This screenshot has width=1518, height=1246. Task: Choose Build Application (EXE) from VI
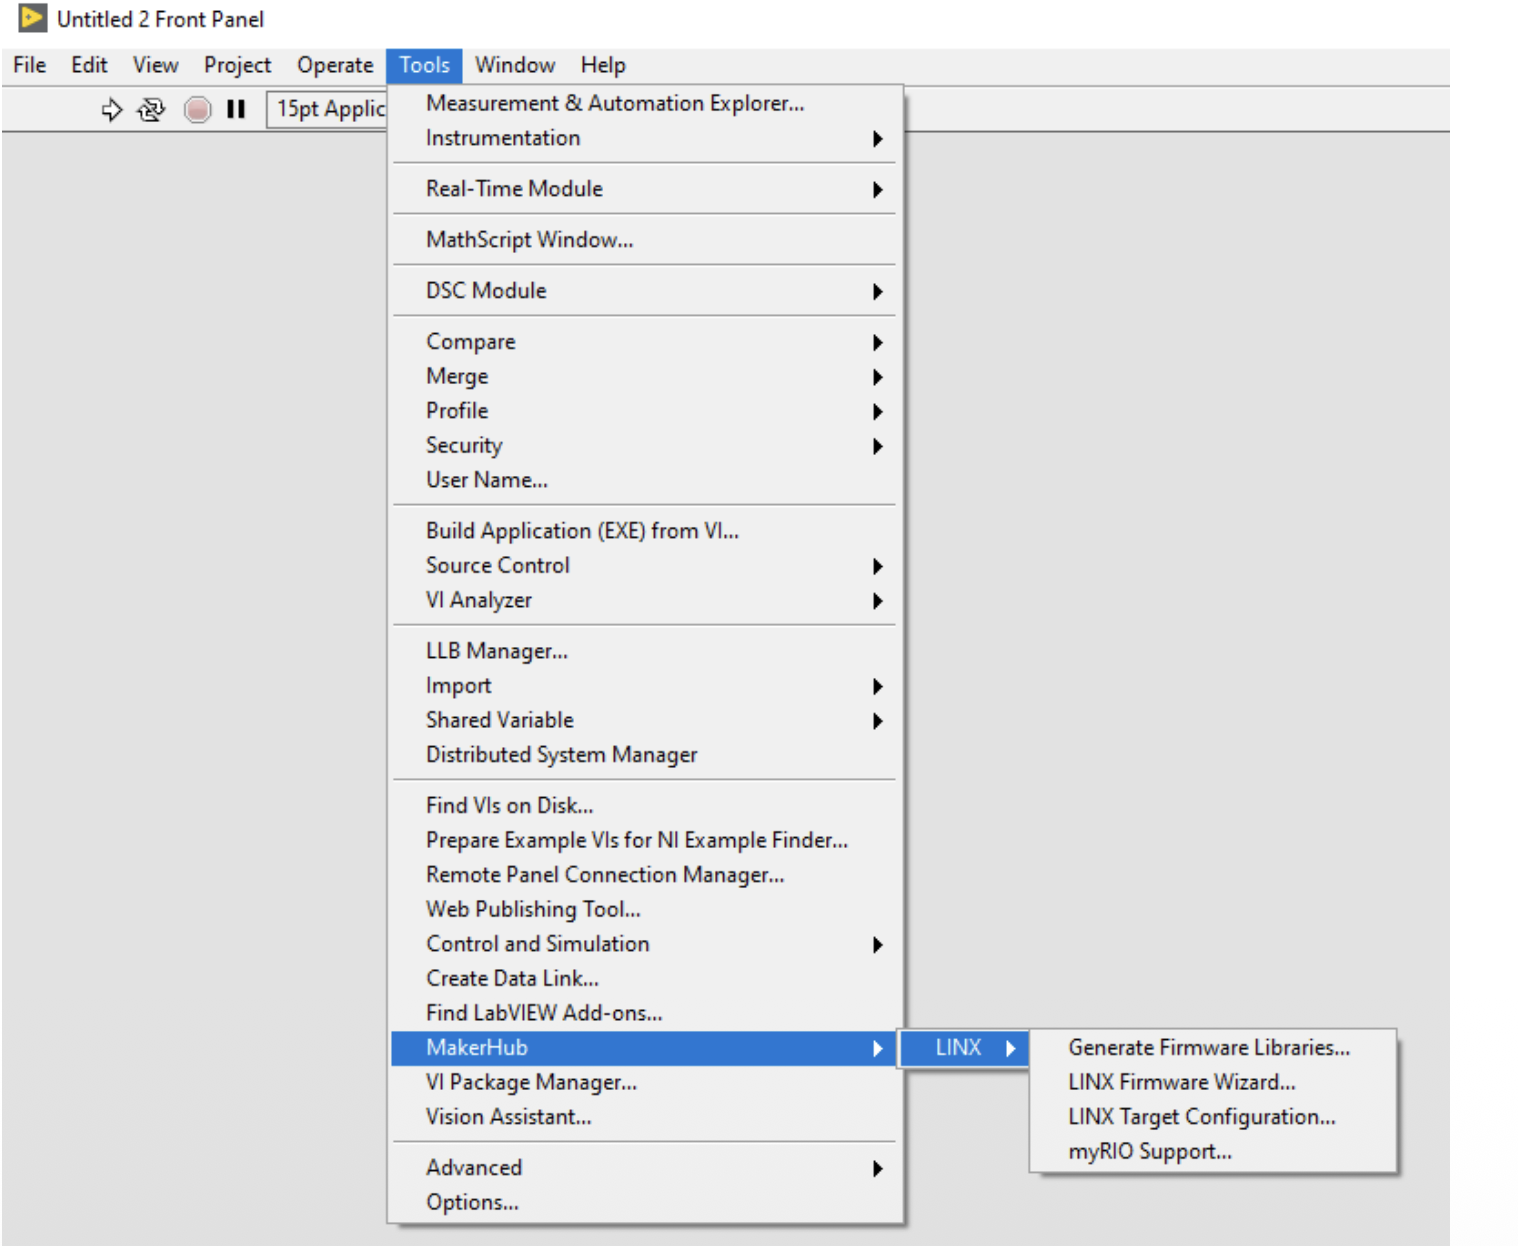click(645, 531)
